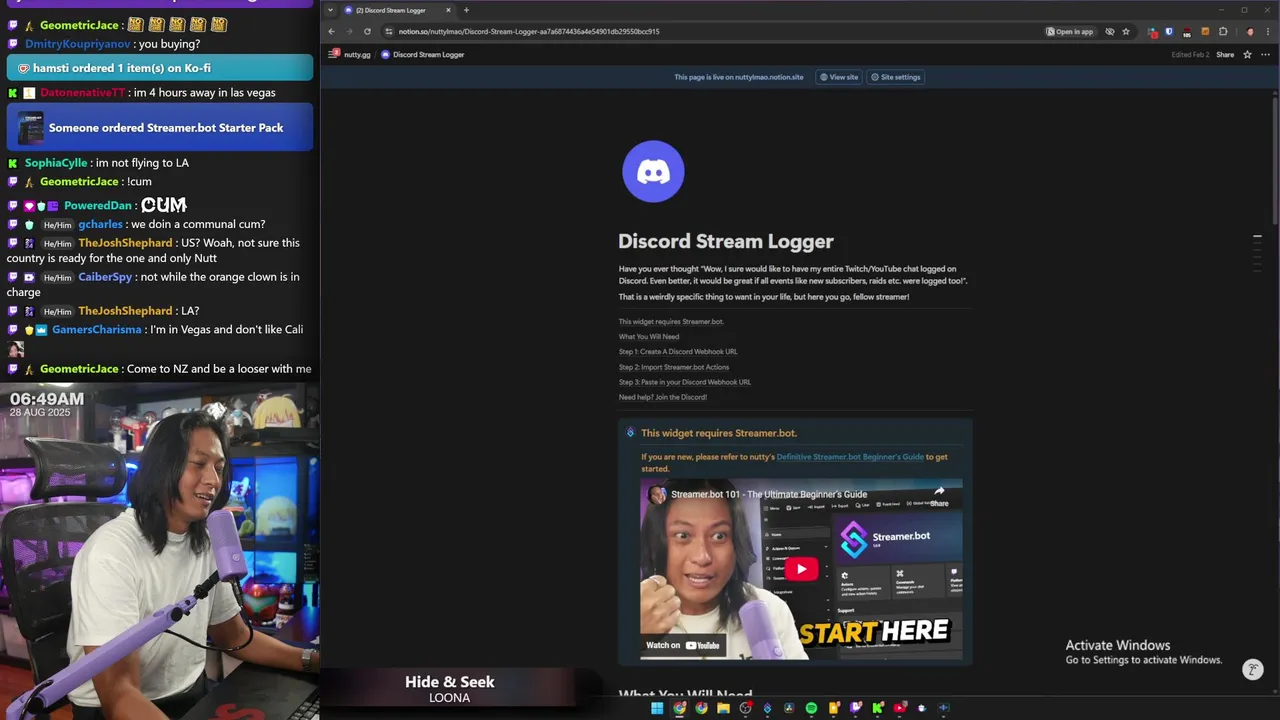Jump to This widget requires Streamer.bot
Viewport: 1280px width, 720px height.
(671, 322)
